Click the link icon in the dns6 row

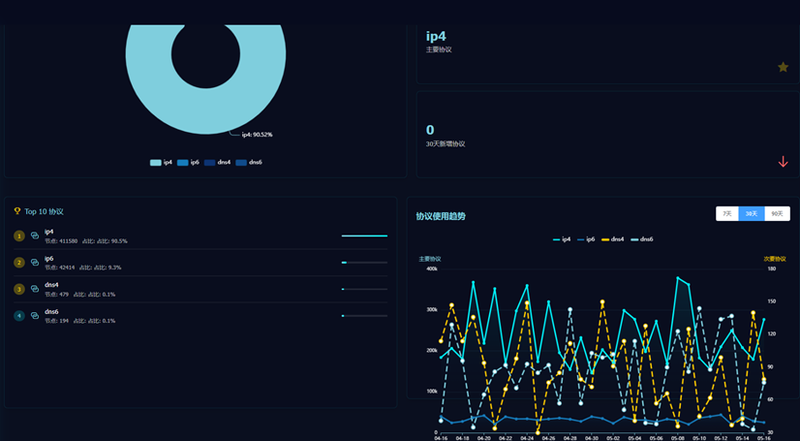[35, 316]
